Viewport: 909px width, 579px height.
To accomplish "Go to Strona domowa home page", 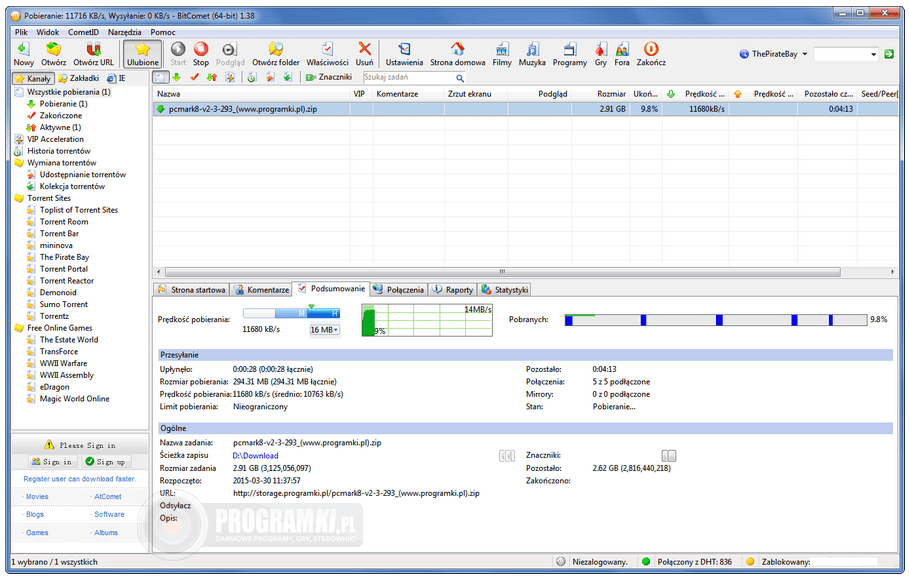I will [x=457, y=54].
